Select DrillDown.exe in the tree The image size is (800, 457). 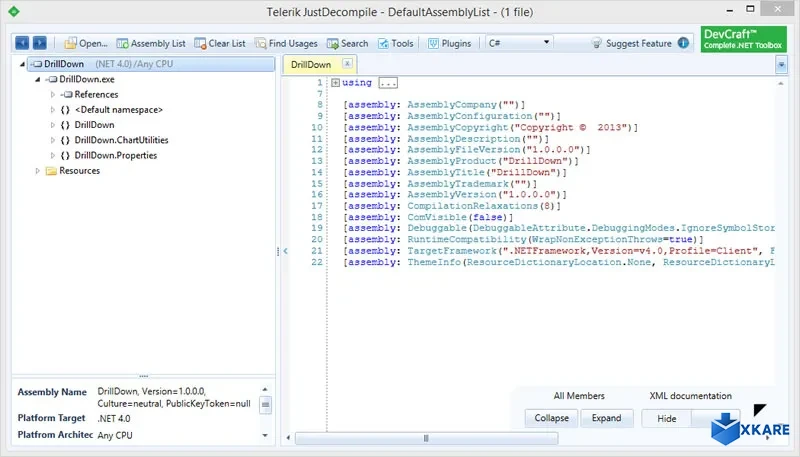click(x=87, y=79)
